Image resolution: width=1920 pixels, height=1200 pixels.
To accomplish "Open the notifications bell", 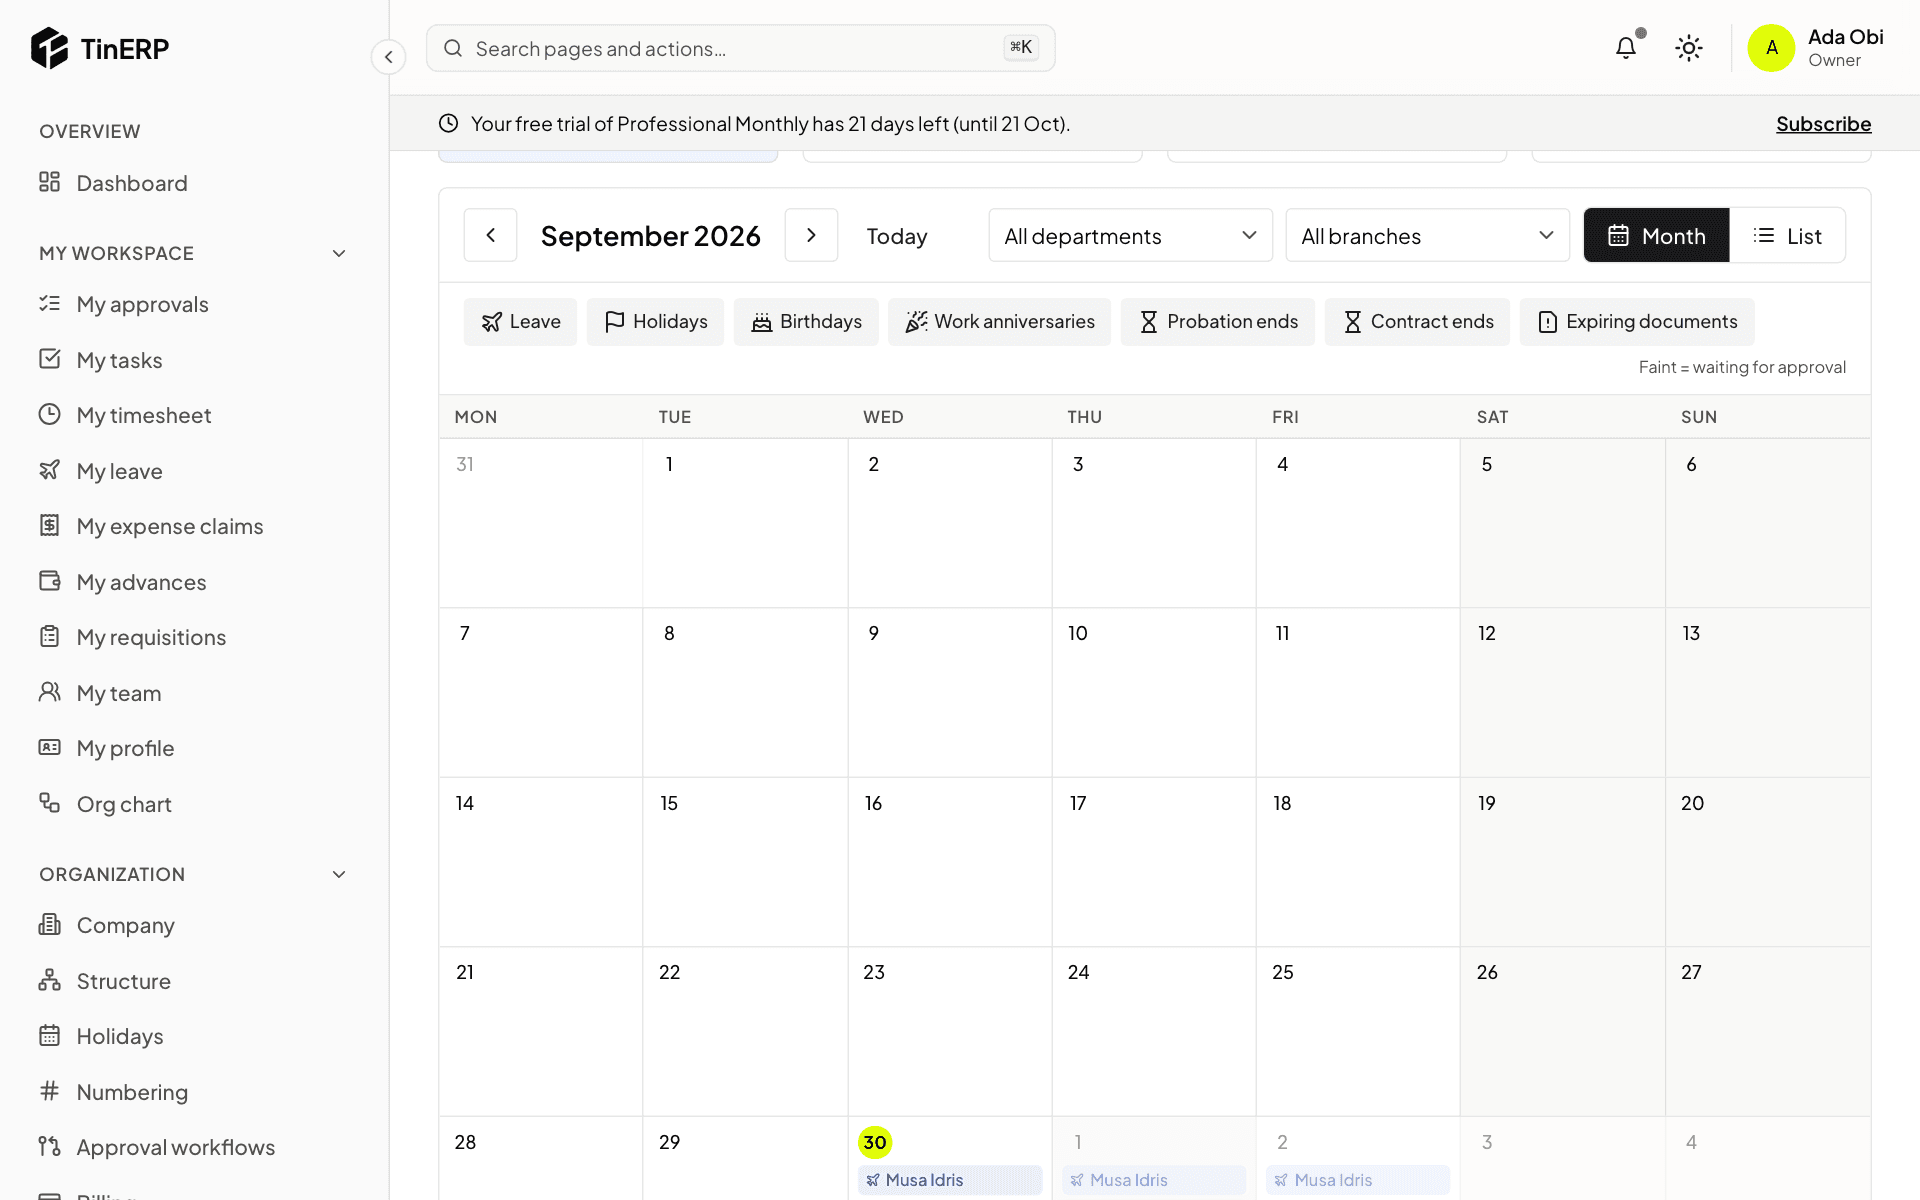I will tap(1626, 47).
